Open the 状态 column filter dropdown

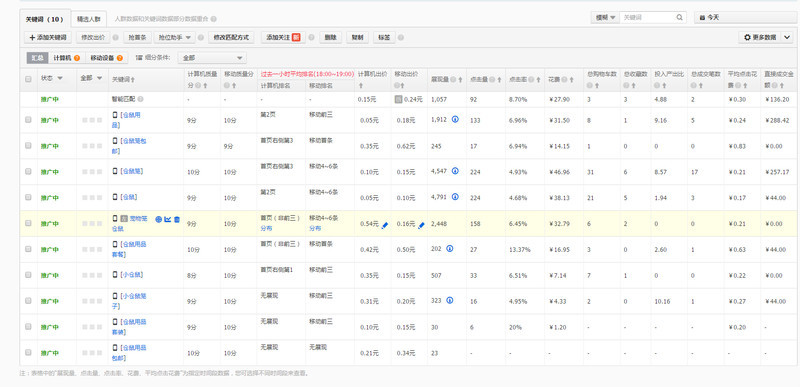click(60, 79)
